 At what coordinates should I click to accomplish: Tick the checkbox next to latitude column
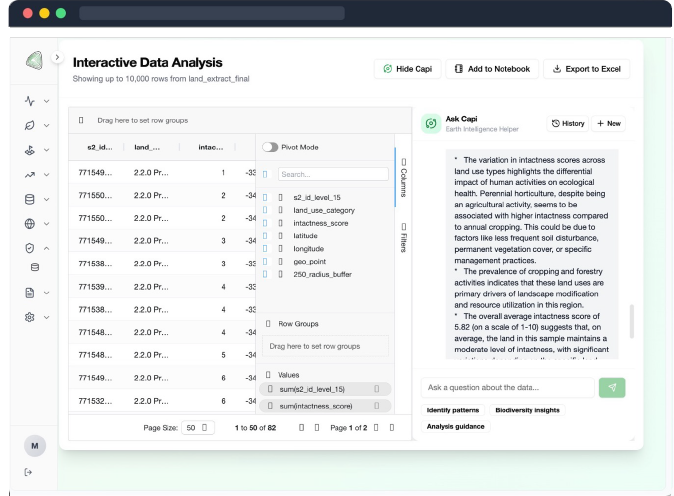point(266,236)
